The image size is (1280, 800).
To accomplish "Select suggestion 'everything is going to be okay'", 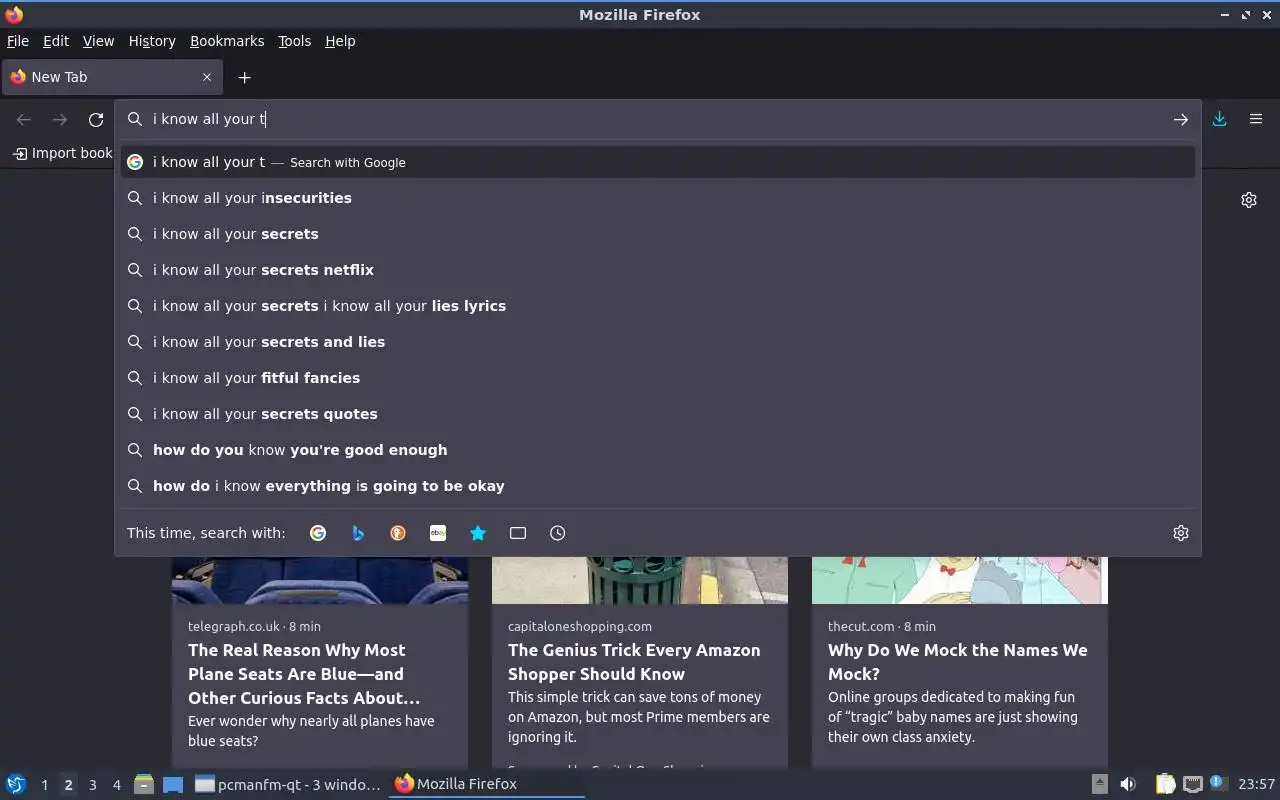I will tap(658, 486).
